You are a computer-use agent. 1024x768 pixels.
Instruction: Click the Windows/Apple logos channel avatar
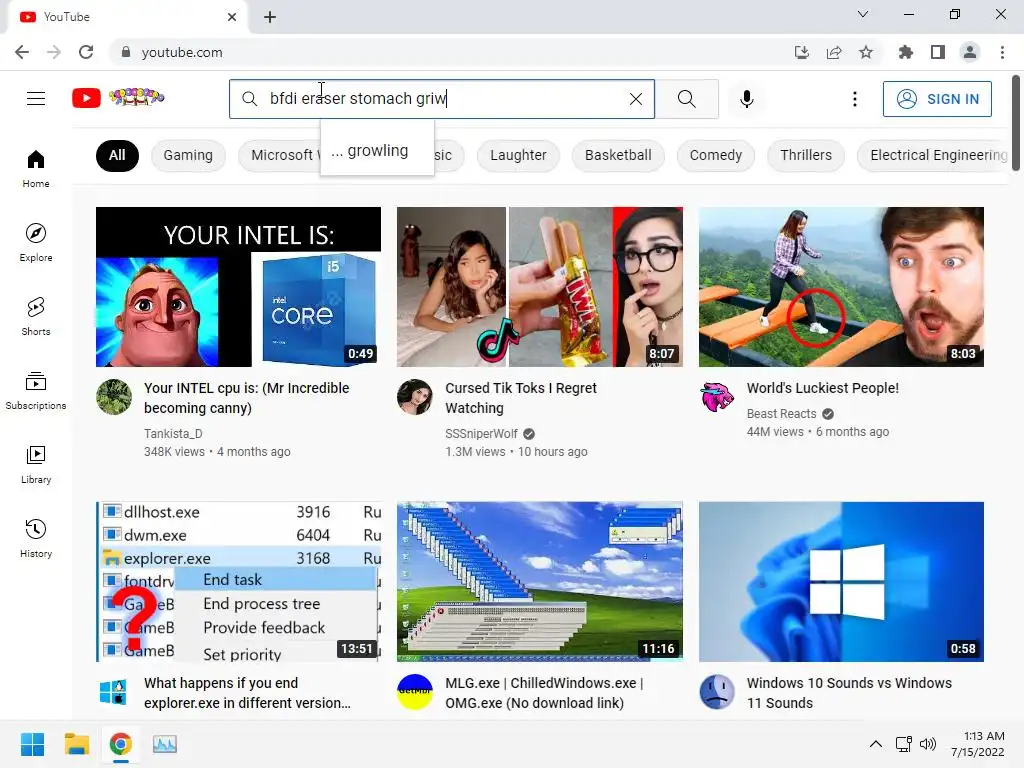click(x=114, y=692)
